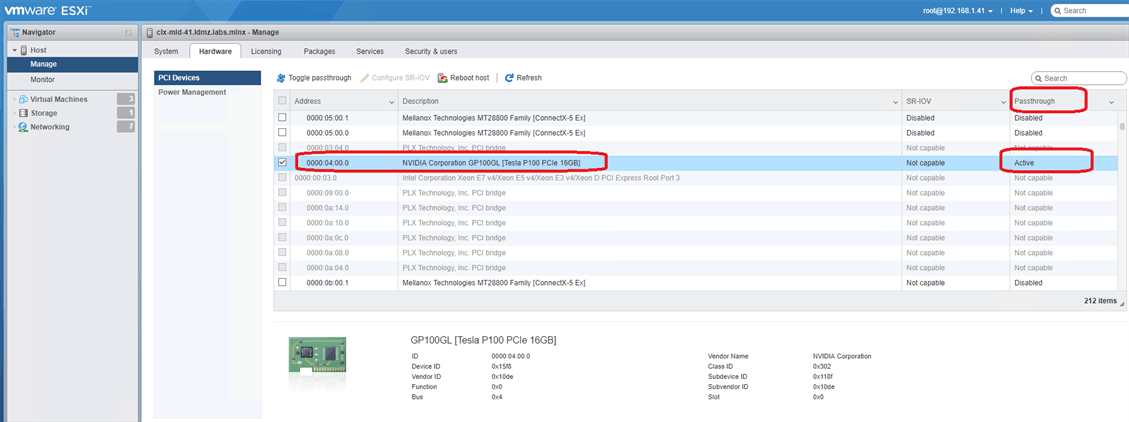
Task: Click the Toggle passthrough icon
Action: pos(281,78)
